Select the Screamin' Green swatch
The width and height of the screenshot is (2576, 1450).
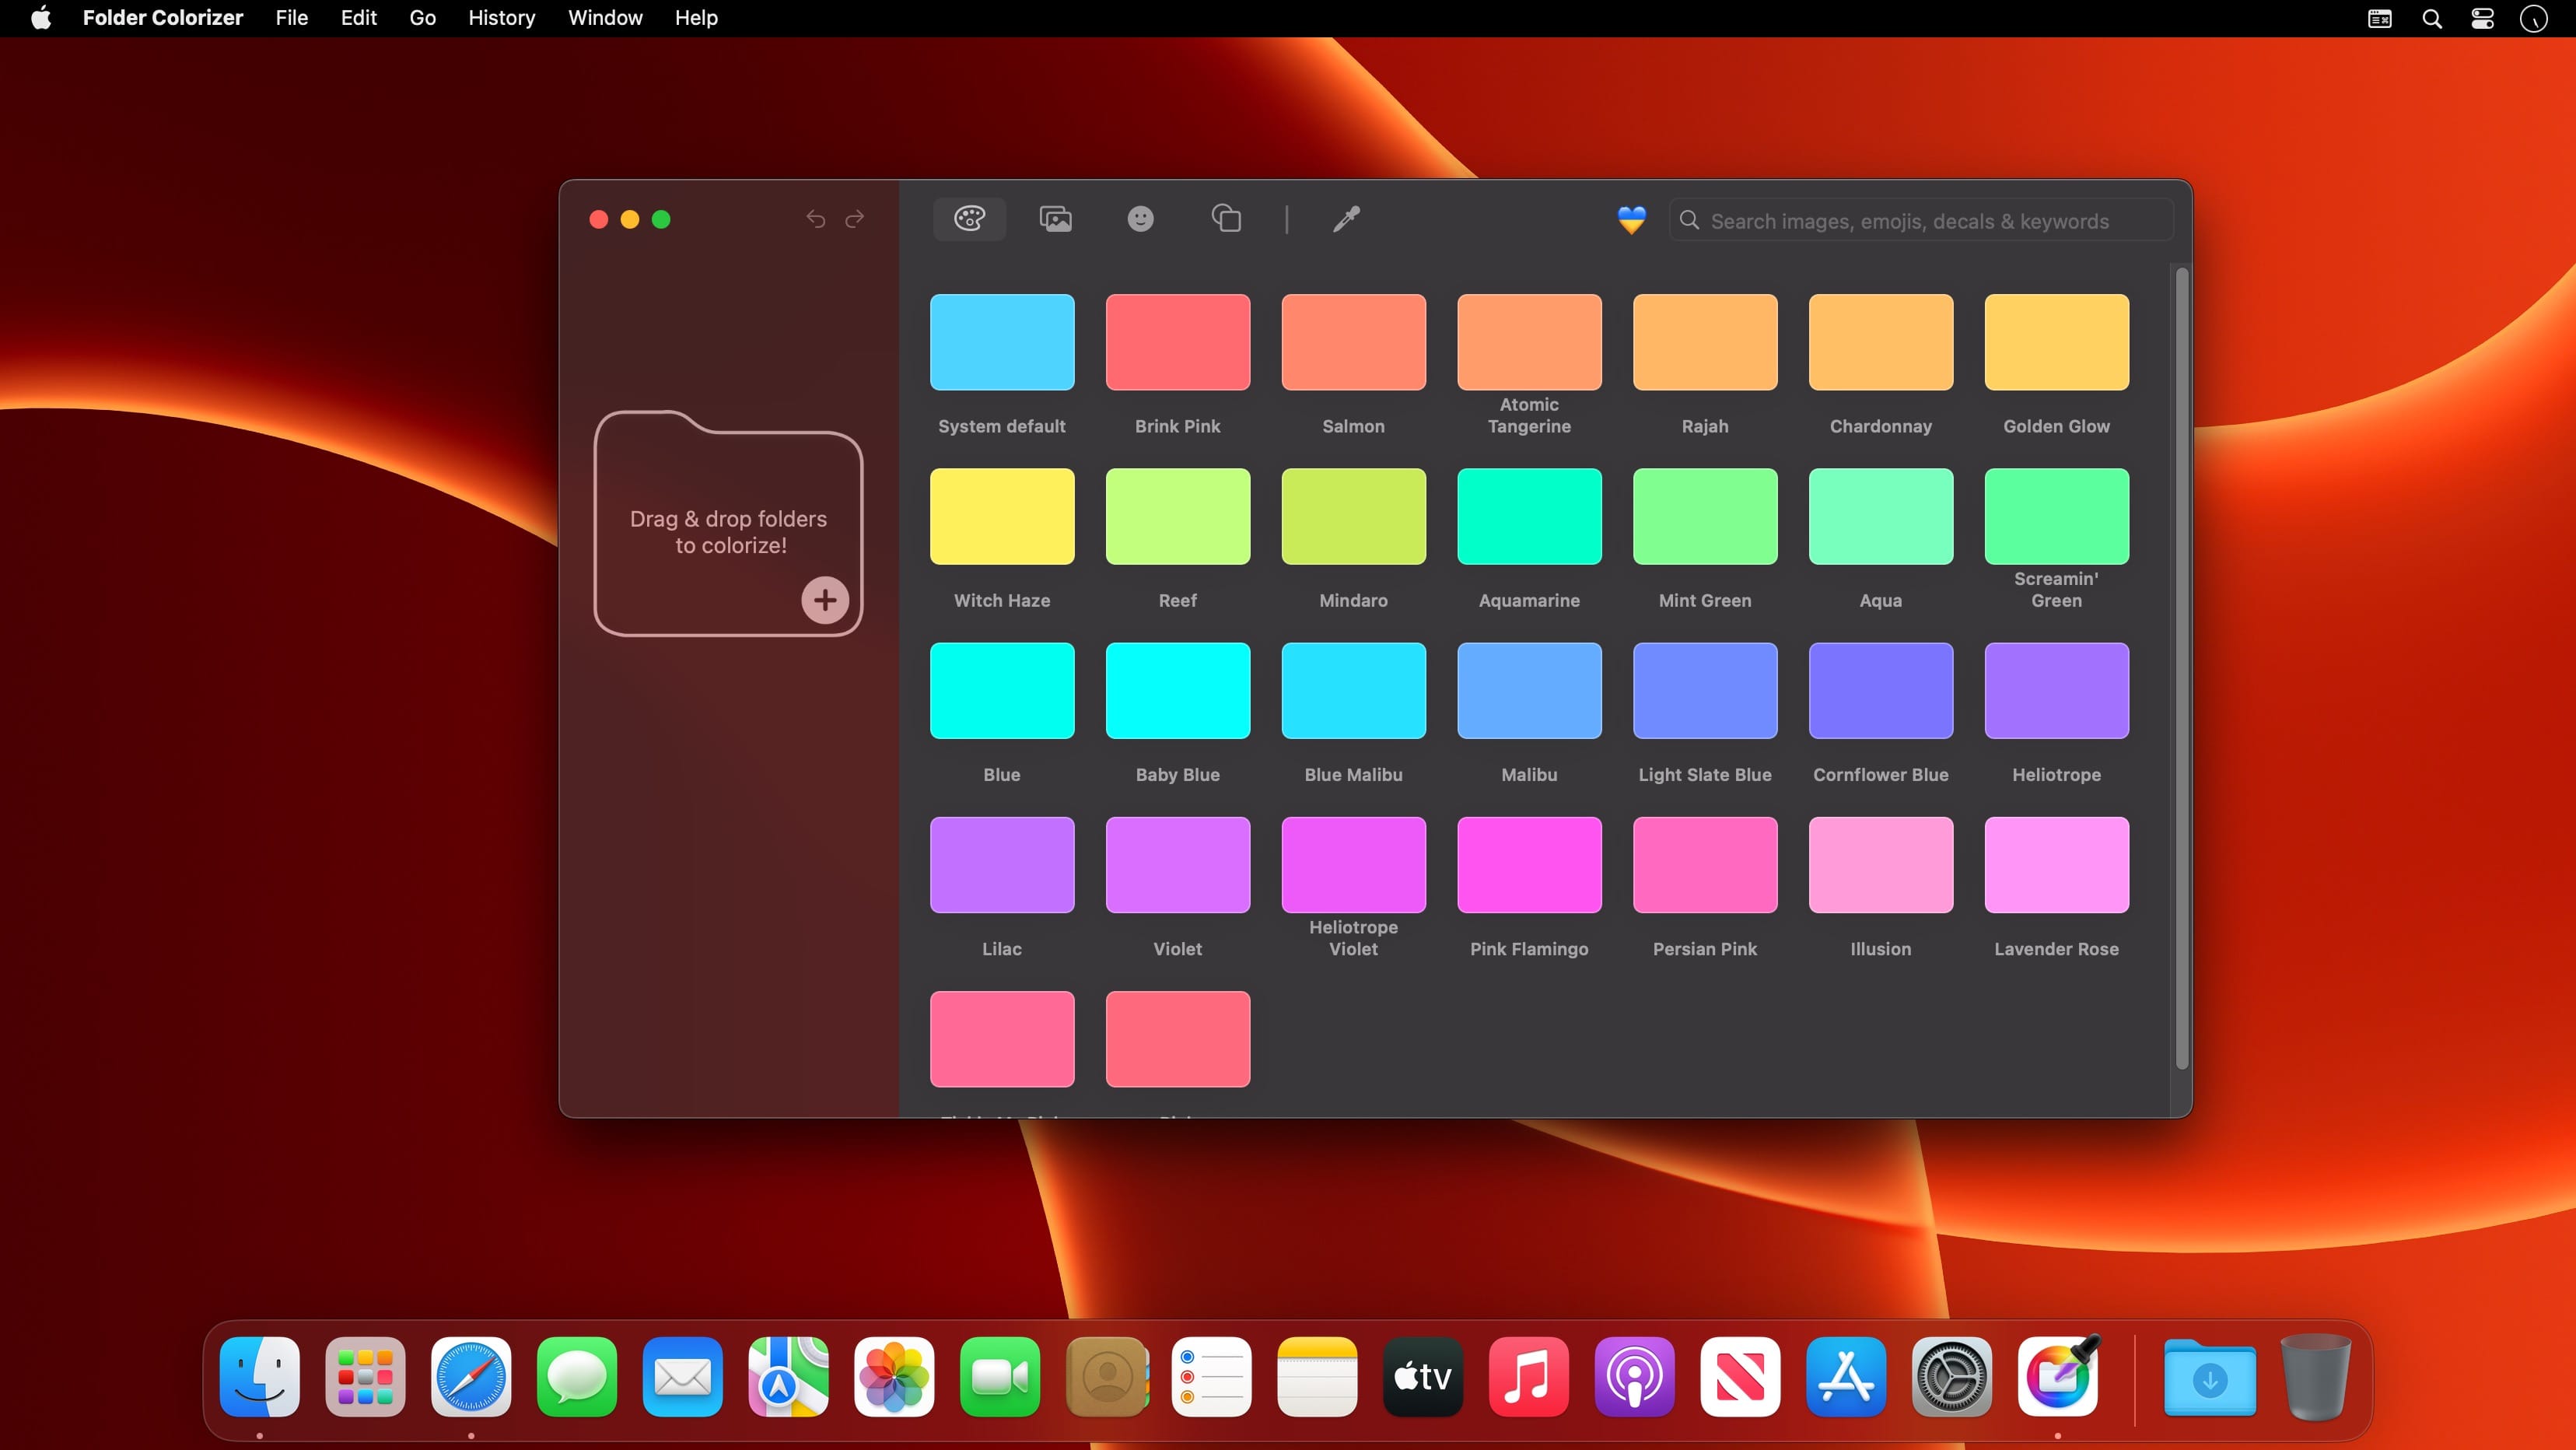(2056, 516)
